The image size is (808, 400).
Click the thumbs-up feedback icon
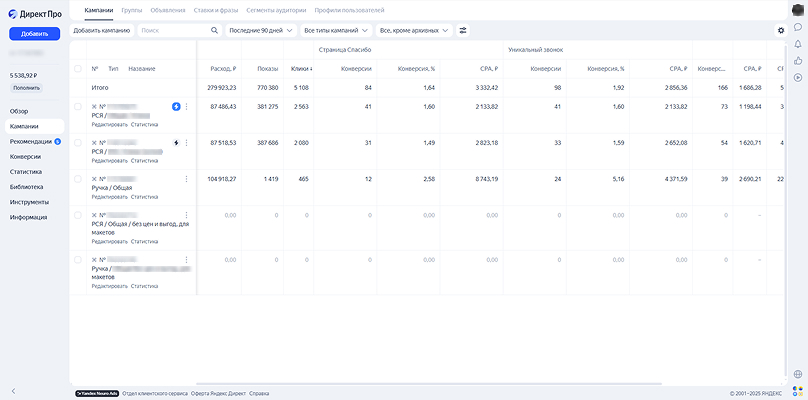(x=798, y=61)
